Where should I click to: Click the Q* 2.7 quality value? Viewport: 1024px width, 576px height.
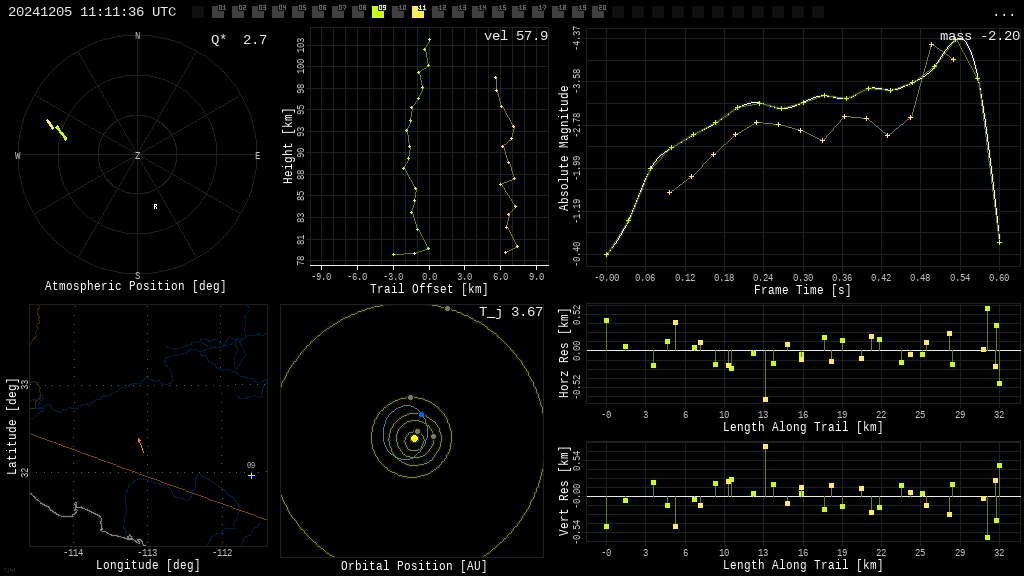pos(238,40)
